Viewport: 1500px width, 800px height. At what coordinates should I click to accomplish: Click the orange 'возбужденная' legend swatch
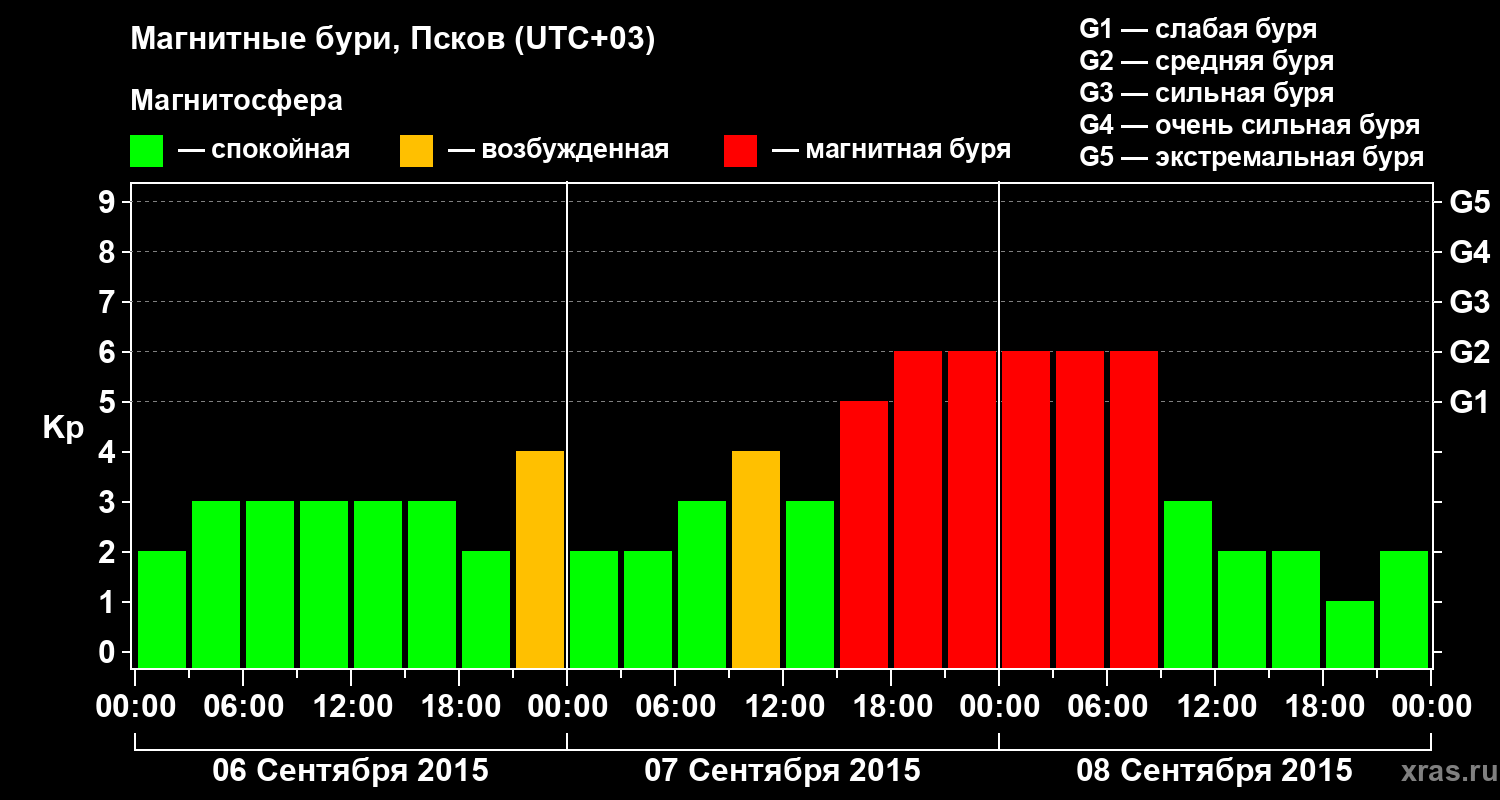pyautogui.click(x=416, y=150)
